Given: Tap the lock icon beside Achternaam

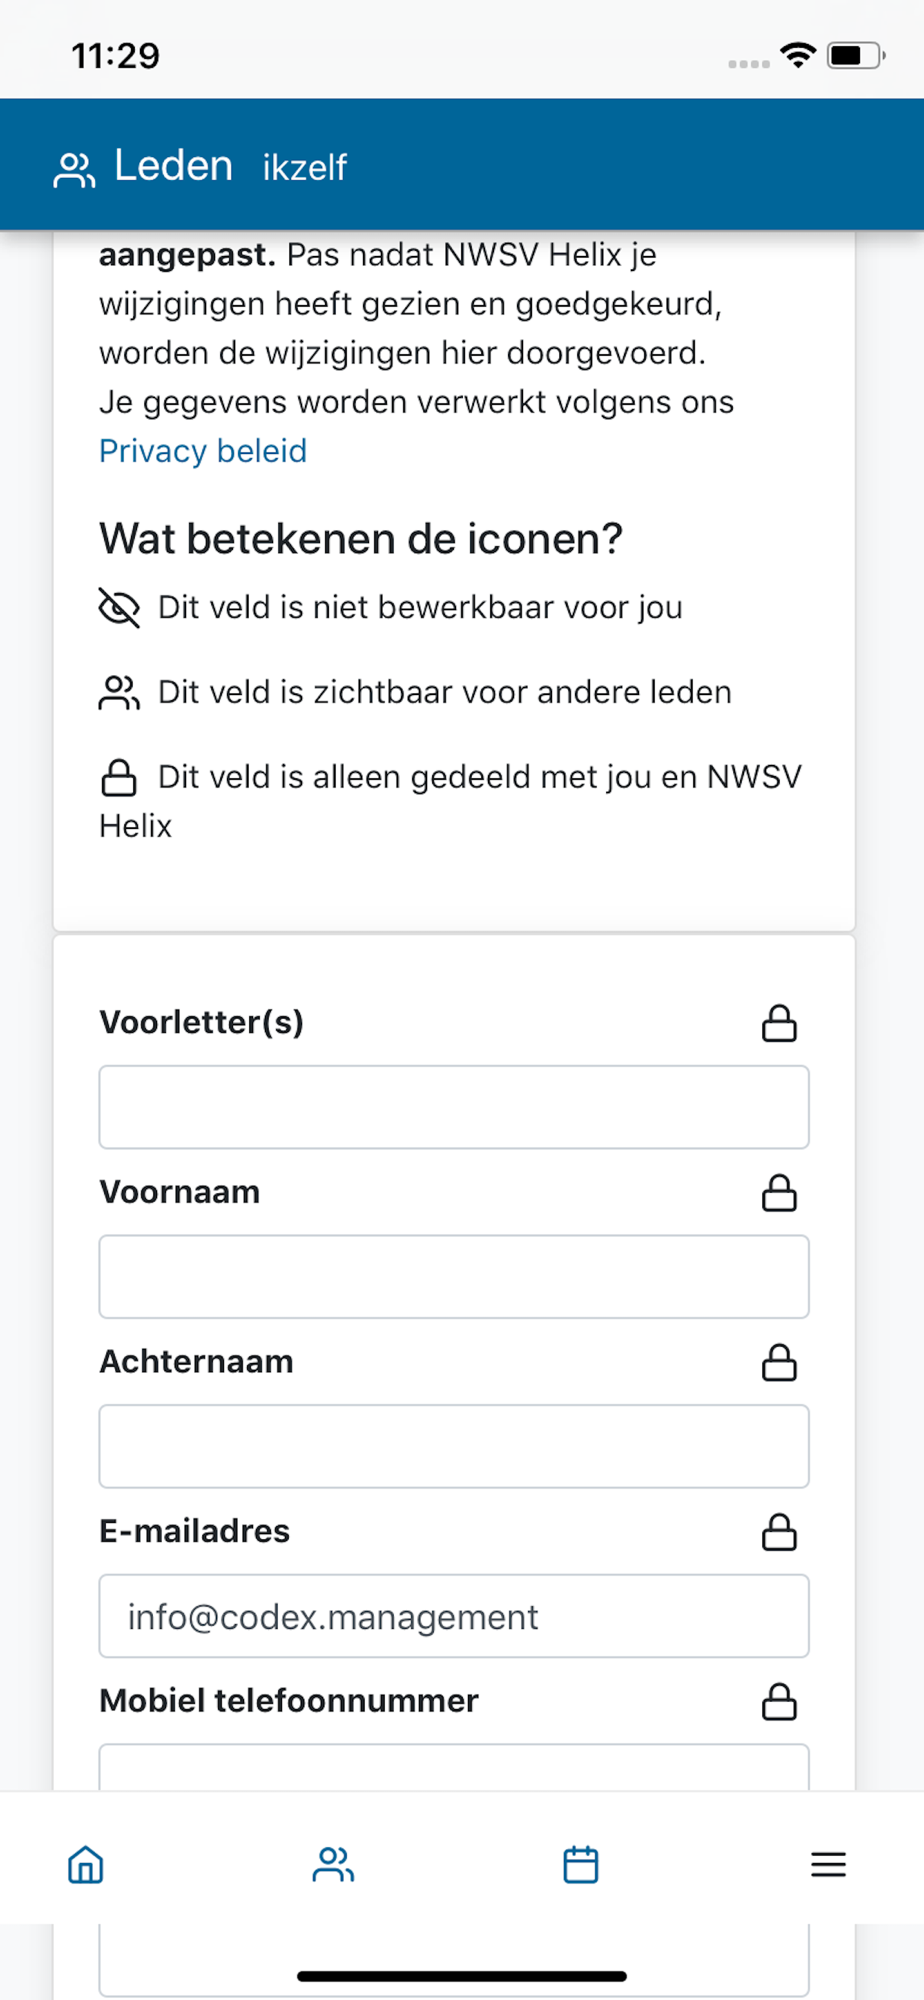Looking at the screenshot, I should tap(779, 1362).
